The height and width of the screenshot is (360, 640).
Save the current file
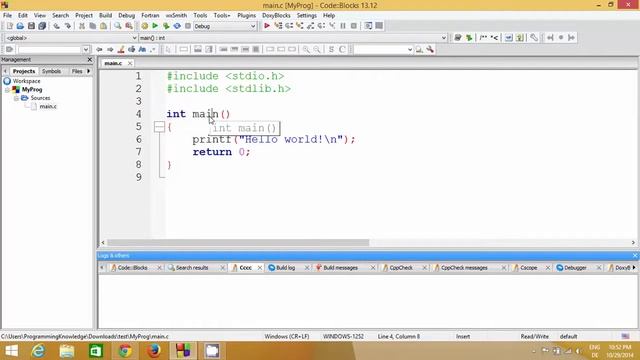[x=31, y=26]
